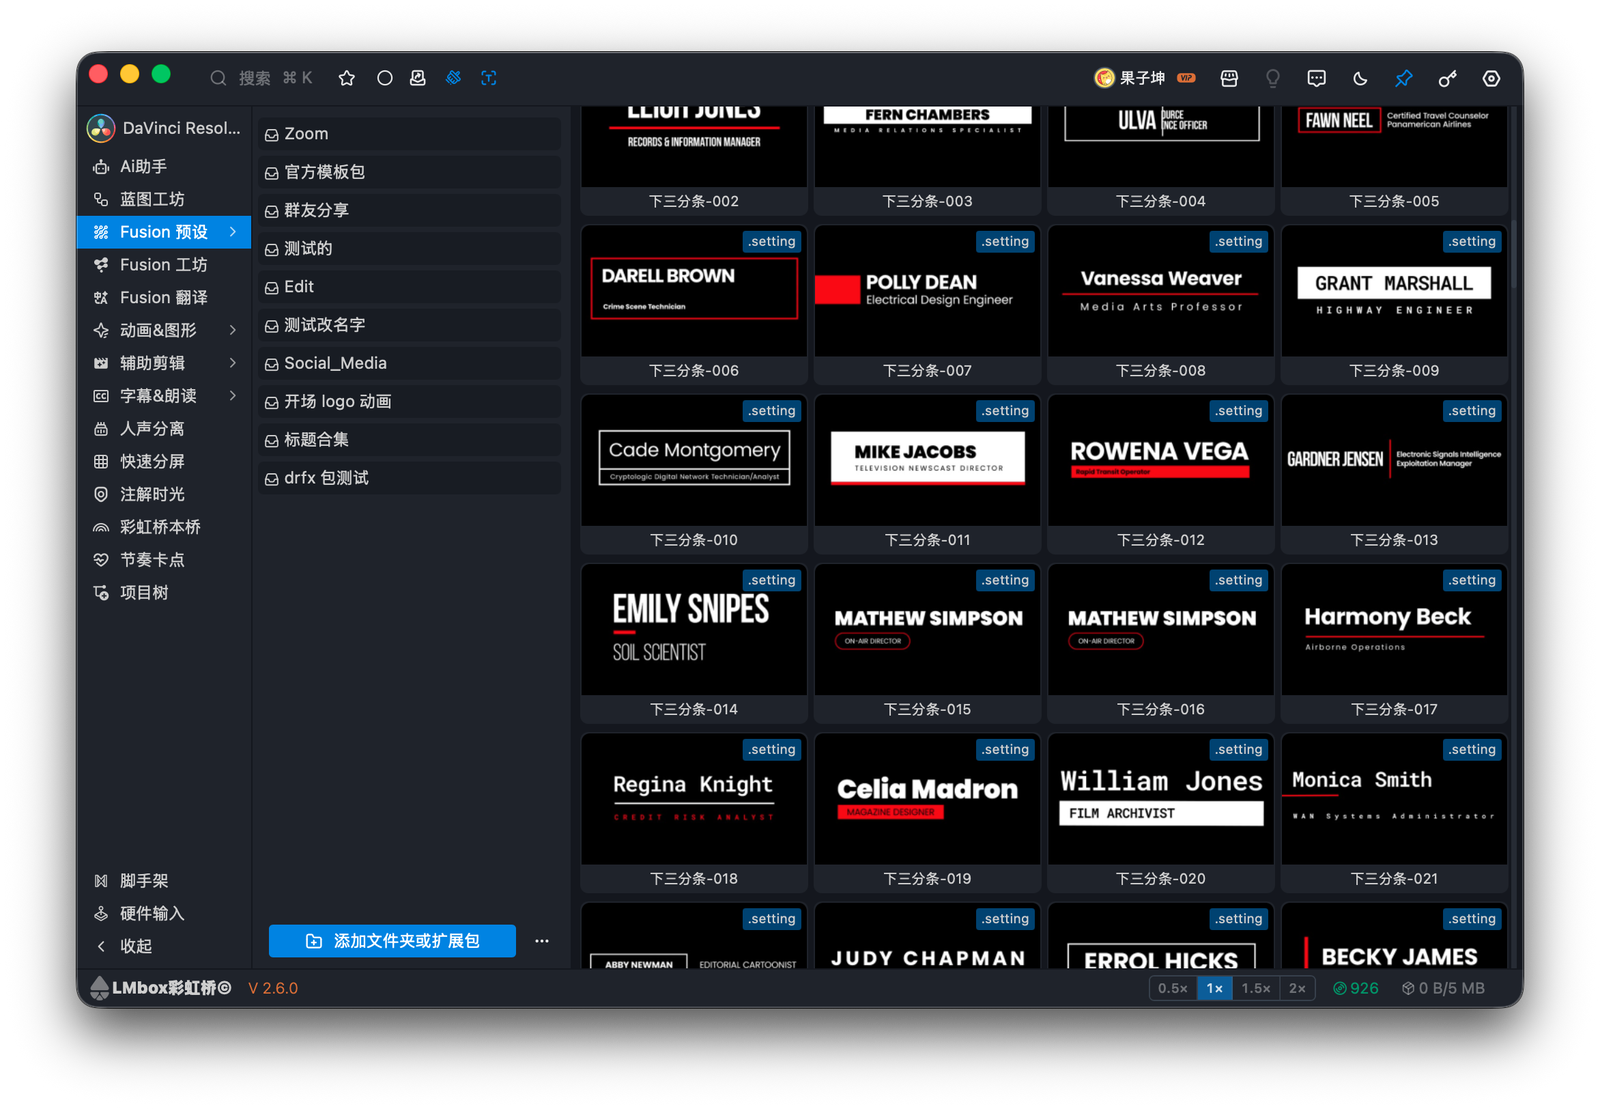Expand the 辅助剪辑 submenu chevron
Viewport: 1600px width, 1109px height.
tap(233, 363)
